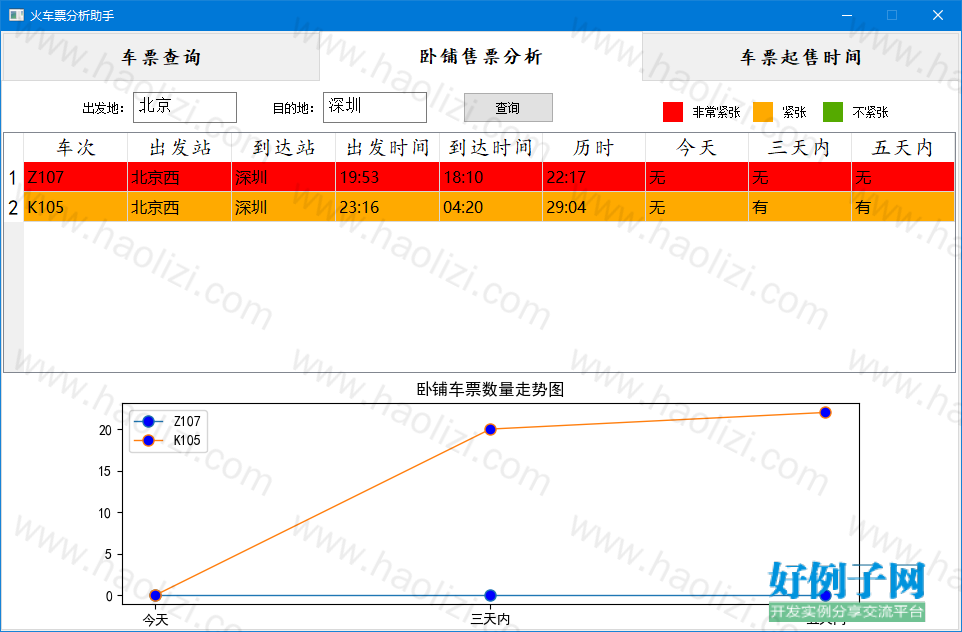Click 深圳 arrival cell in the K105 row
The image size is (962, 632).
283,207
